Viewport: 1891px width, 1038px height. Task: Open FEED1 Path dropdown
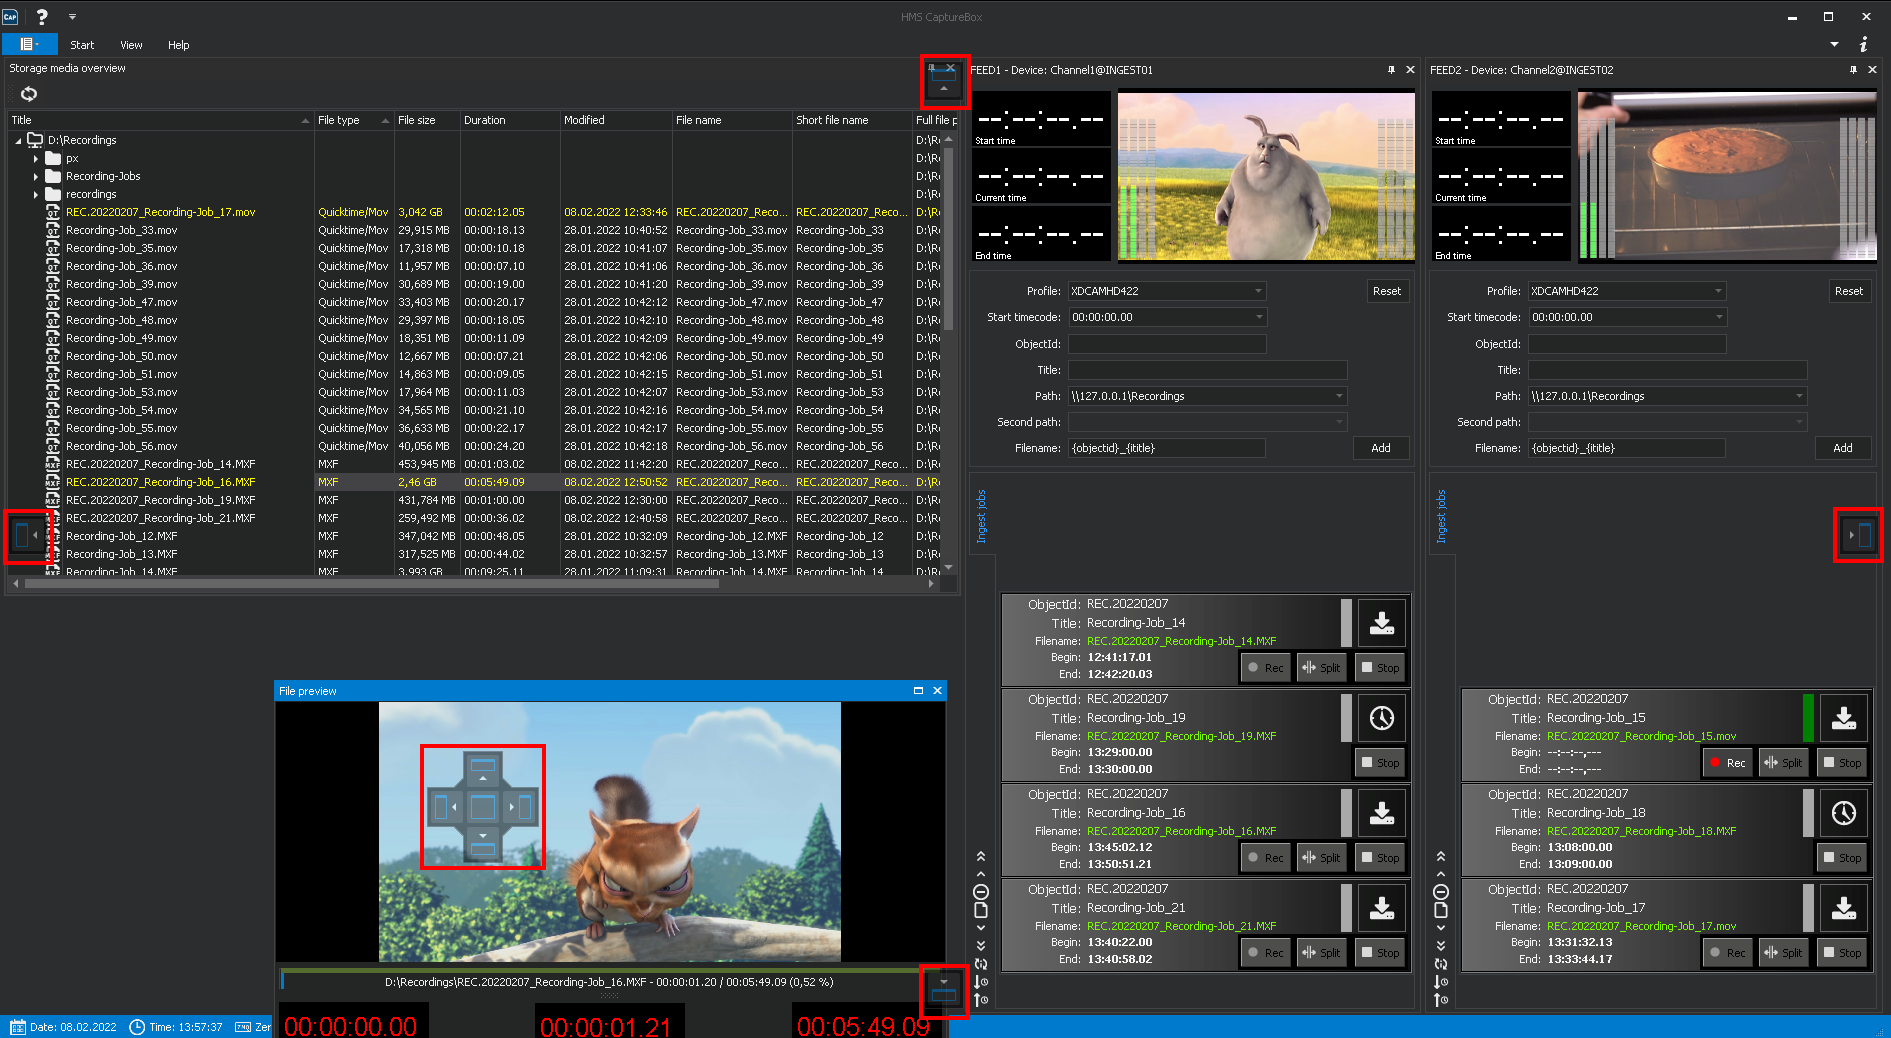1339,396
